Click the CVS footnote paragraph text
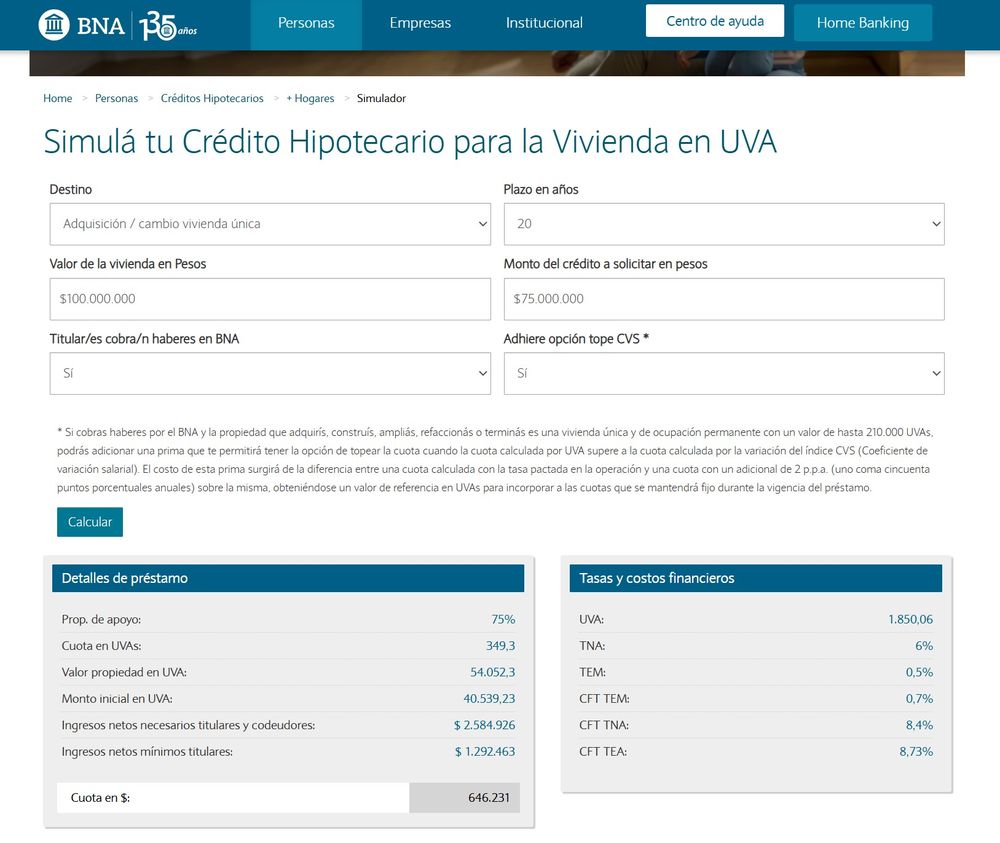 pyautogui.click(x=495, y=460)
